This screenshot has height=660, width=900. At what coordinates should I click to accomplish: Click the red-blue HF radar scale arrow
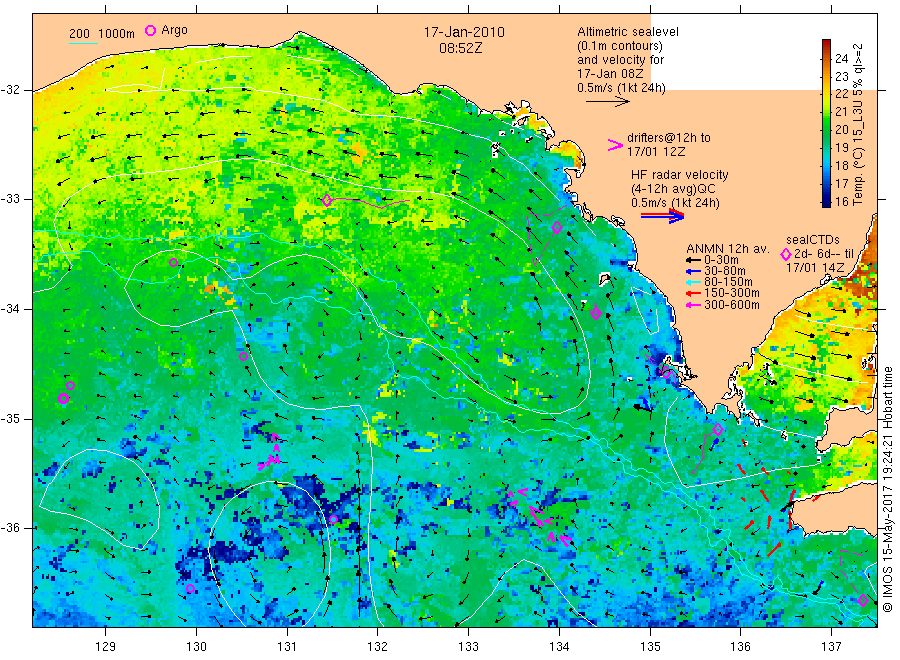(x=663, y=216)
